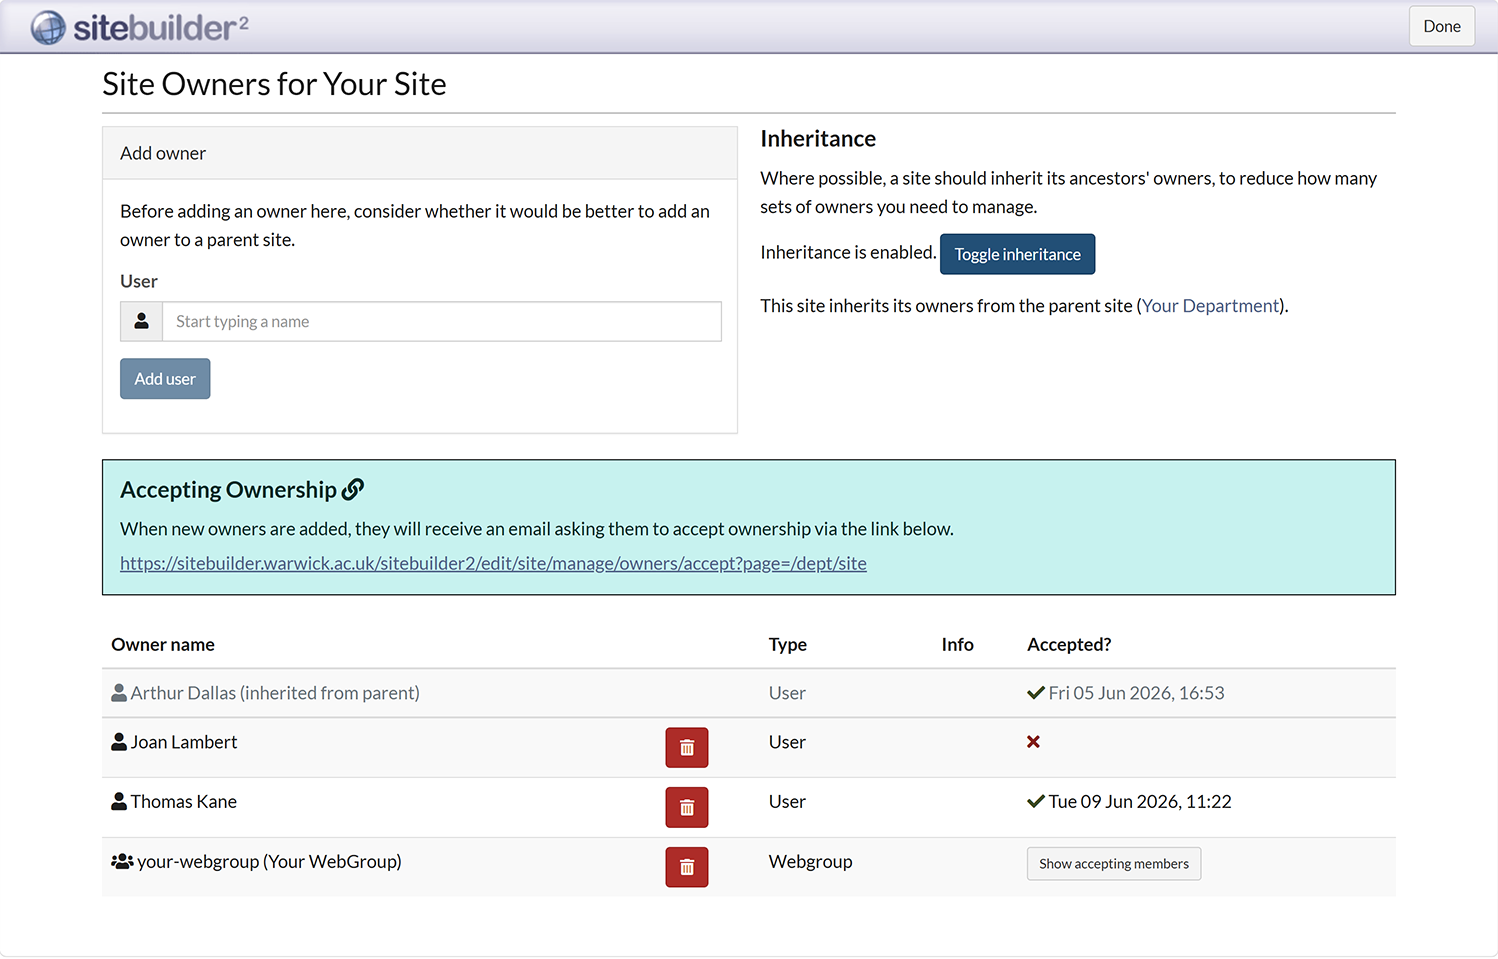Click the Accepting Ownership heading text
Image resolution: width=1498 pixels, height=959 pixels.
pos(228,489)
